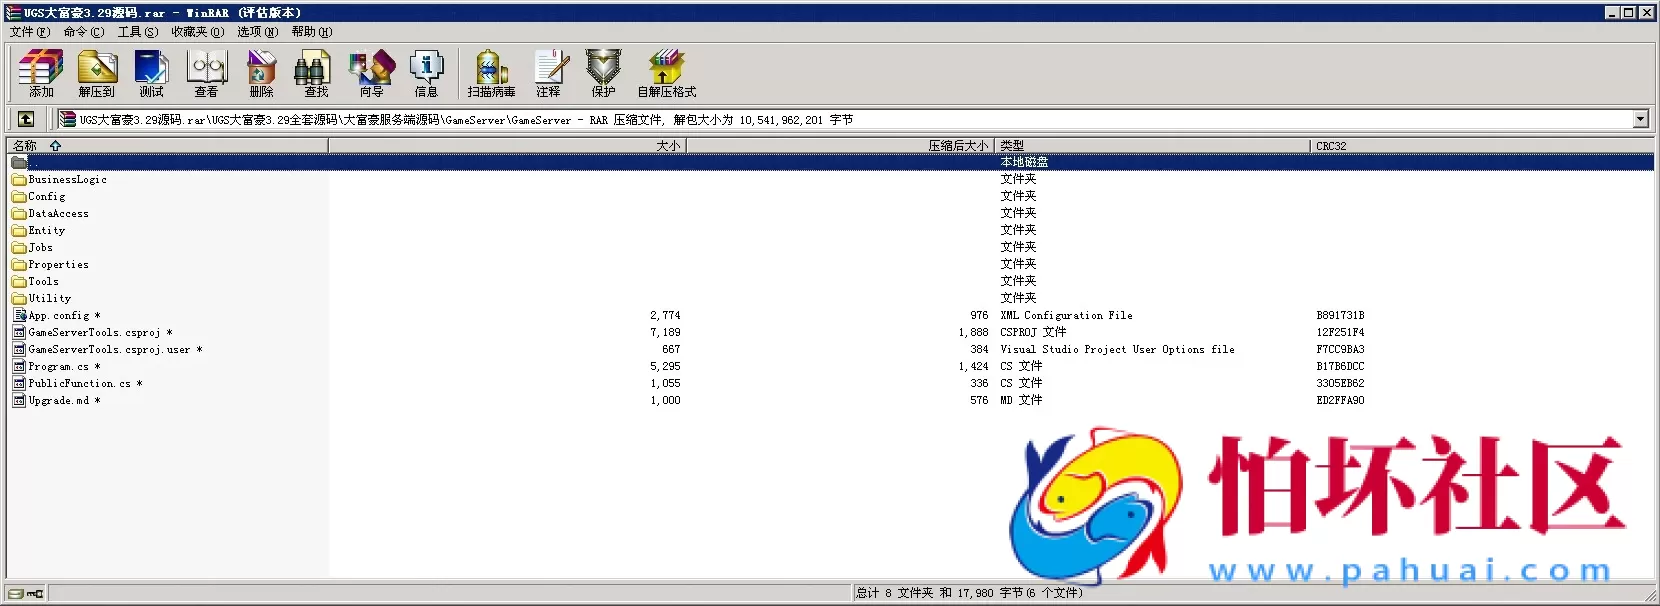Sort by 压缩后大小 column header
Viewport: 1660px width, 606px height.
841,146
